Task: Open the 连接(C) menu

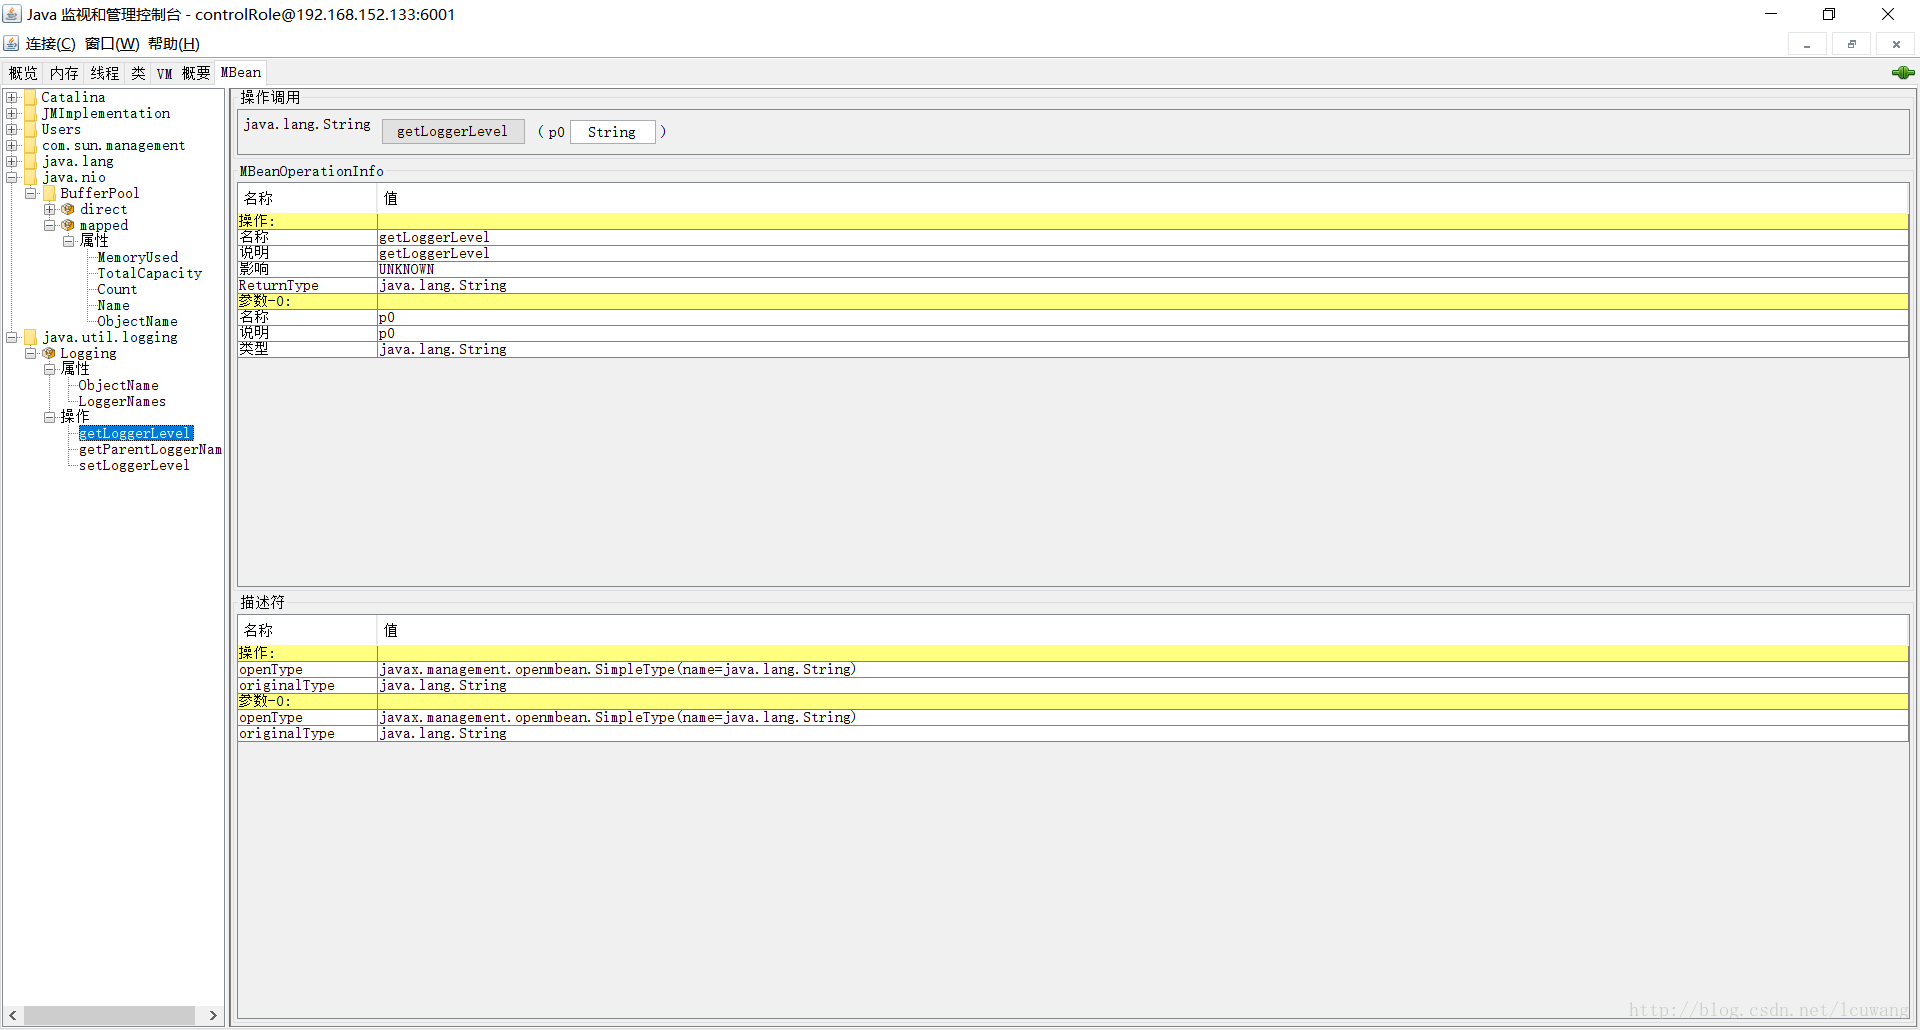Action: (x=50, y=43)
